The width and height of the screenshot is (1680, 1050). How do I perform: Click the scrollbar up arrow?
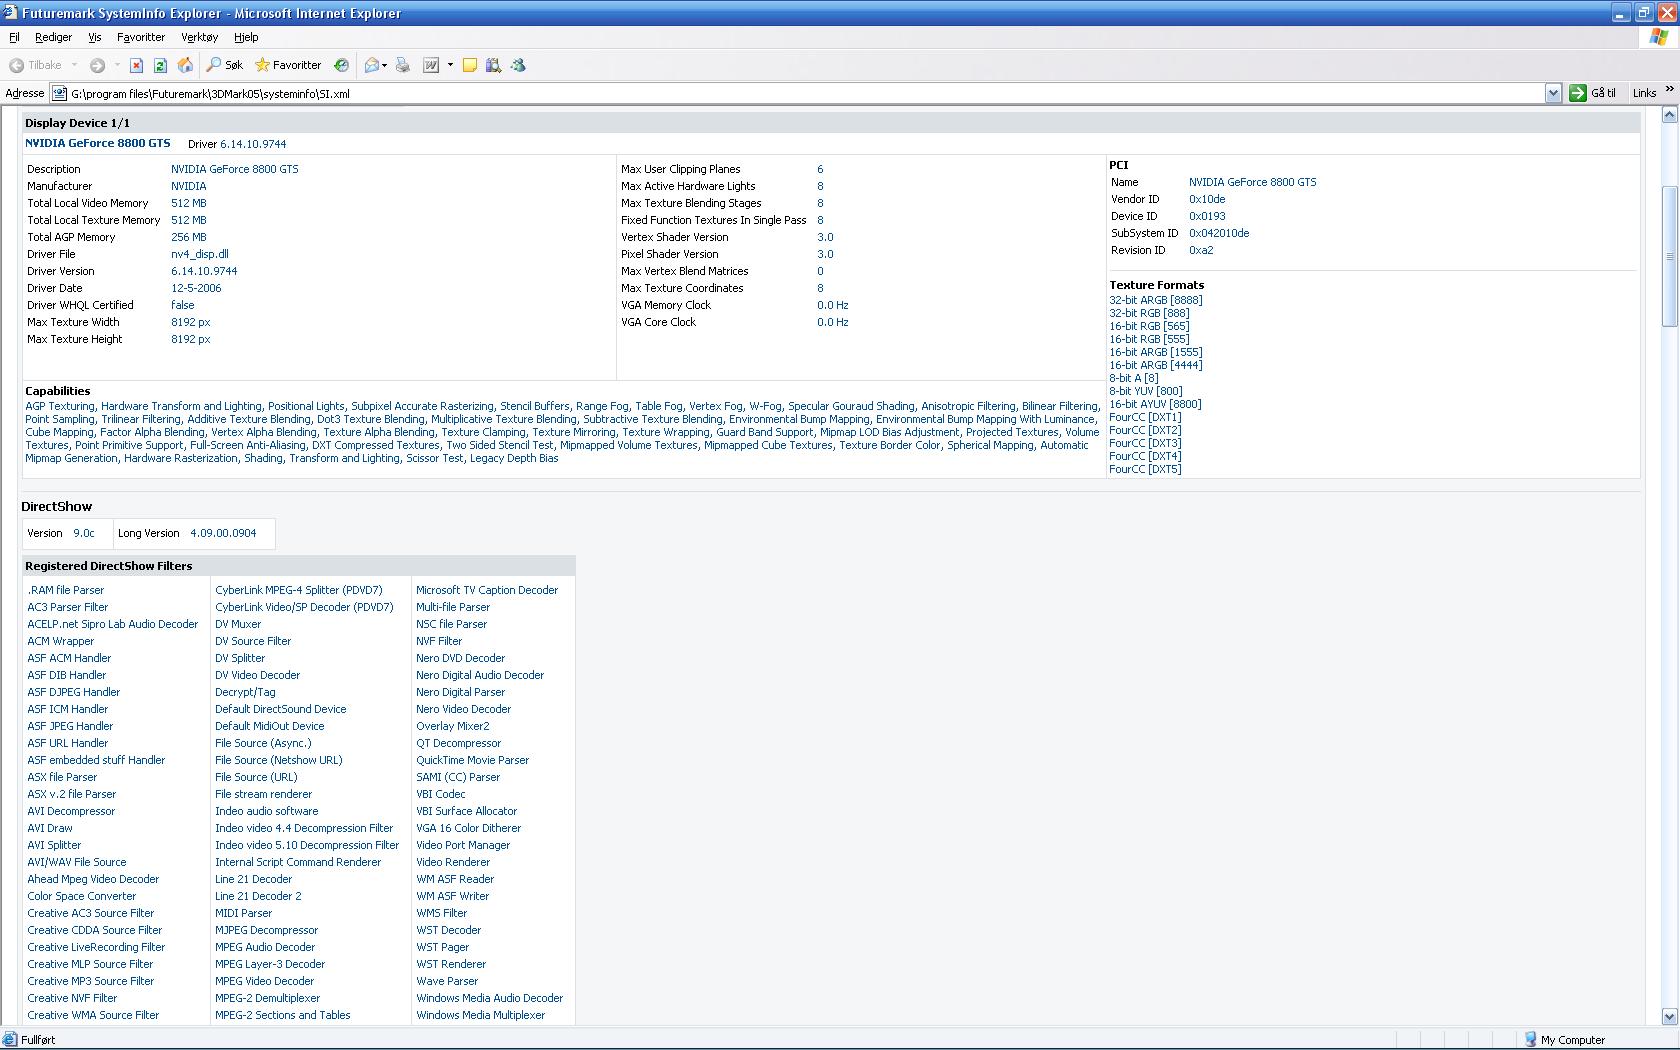point(1669,115)
